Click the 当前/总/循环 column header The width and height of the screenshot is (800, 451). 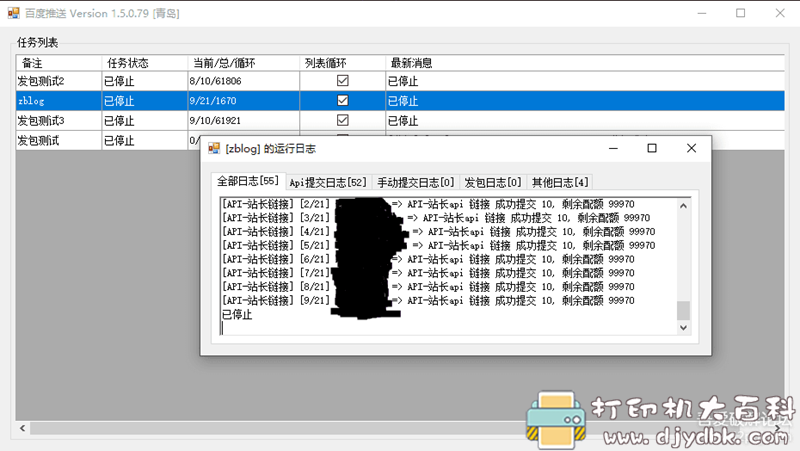[244, 63]
